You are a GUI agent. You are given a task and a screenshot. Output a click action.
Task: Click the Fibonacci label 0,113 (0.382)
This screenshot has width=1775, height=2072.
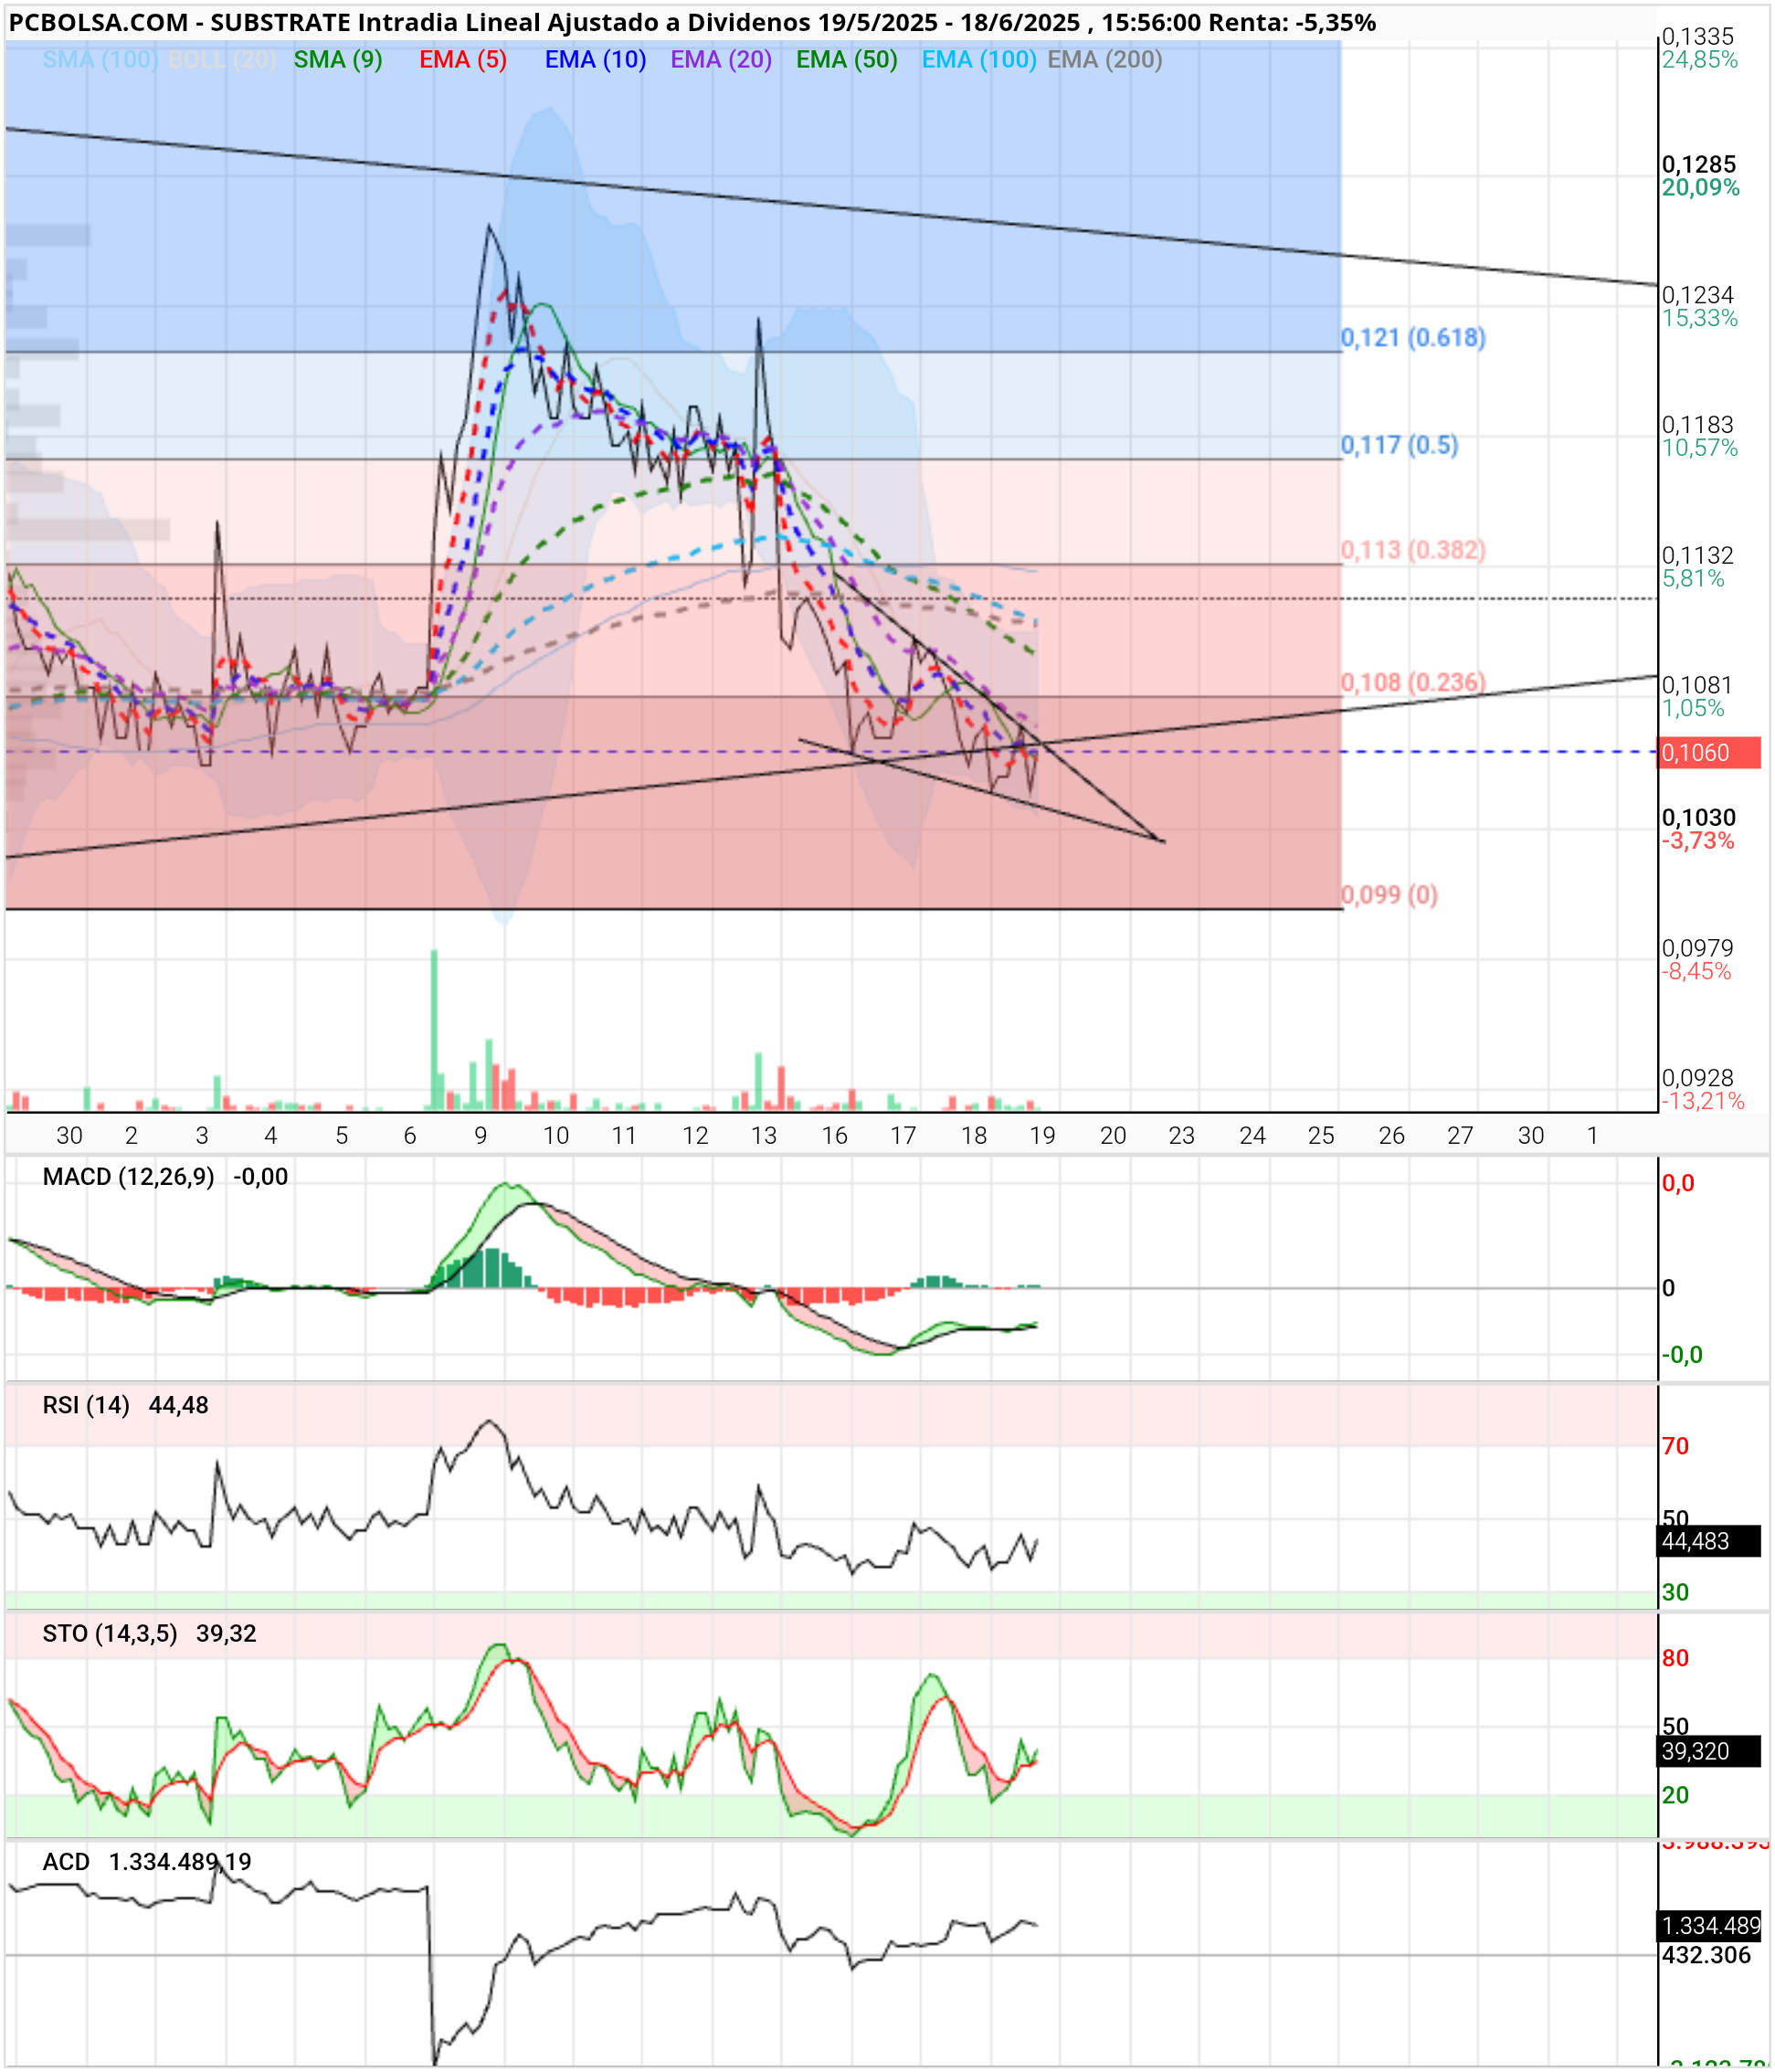(1413, 550)
